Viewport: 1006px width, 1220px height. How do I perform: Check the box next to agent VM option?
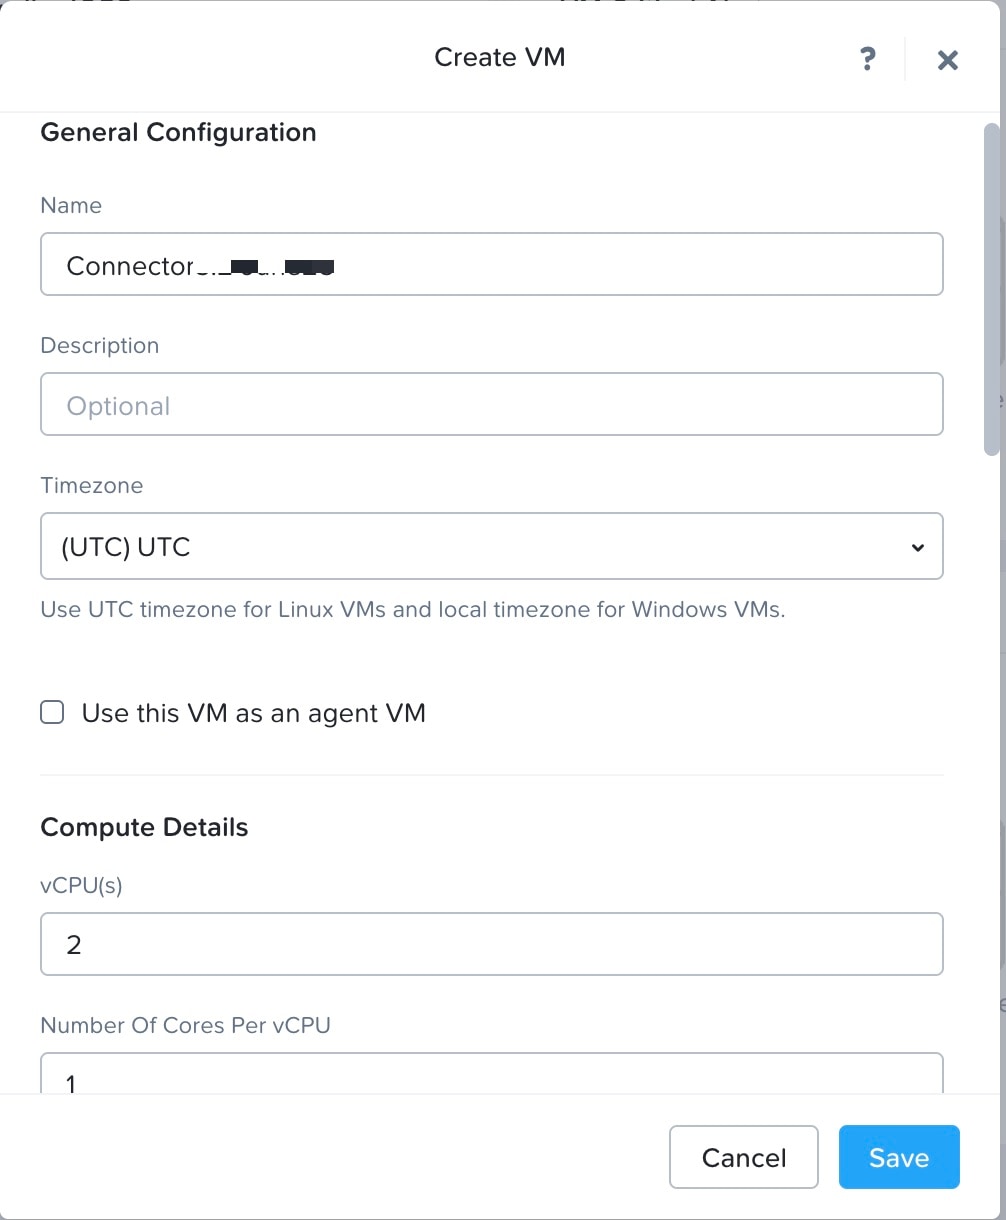[51, 712]
